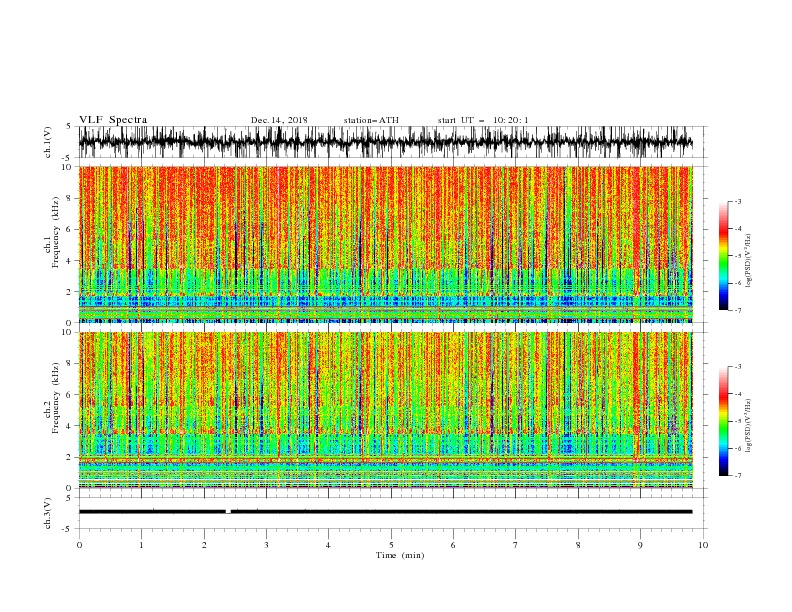Click the "station=ATH" header label
The image size is (792, 612).
(x=371, y=120)
